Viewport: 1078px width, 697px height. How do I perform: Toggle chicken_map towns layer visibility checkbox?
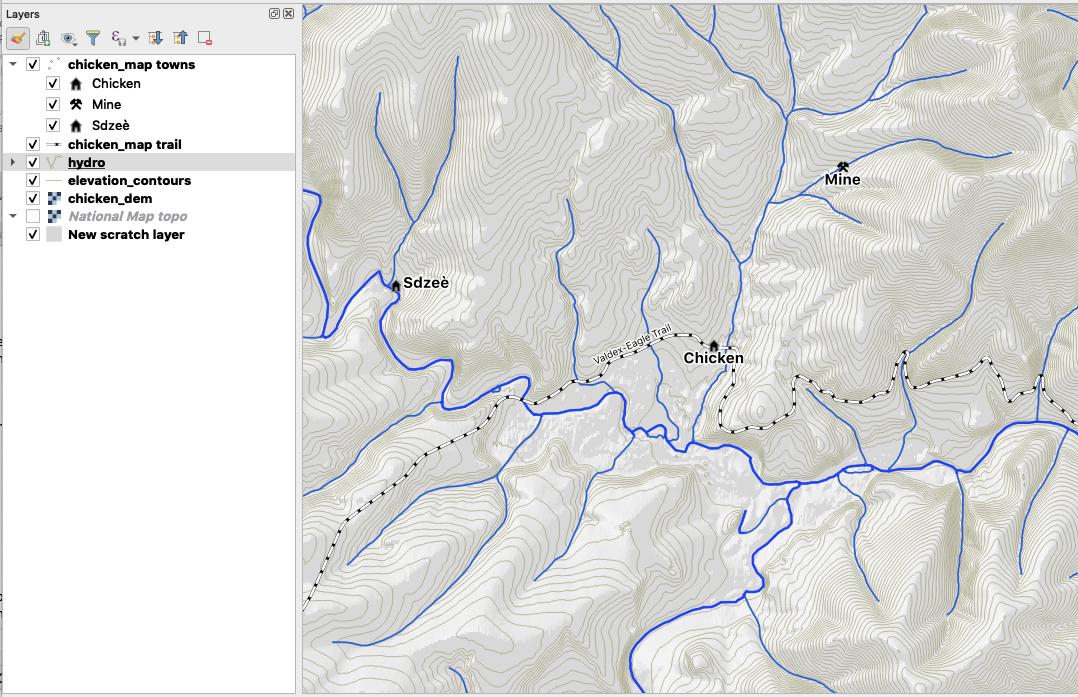pyautogui.click(x=33, y=64)
